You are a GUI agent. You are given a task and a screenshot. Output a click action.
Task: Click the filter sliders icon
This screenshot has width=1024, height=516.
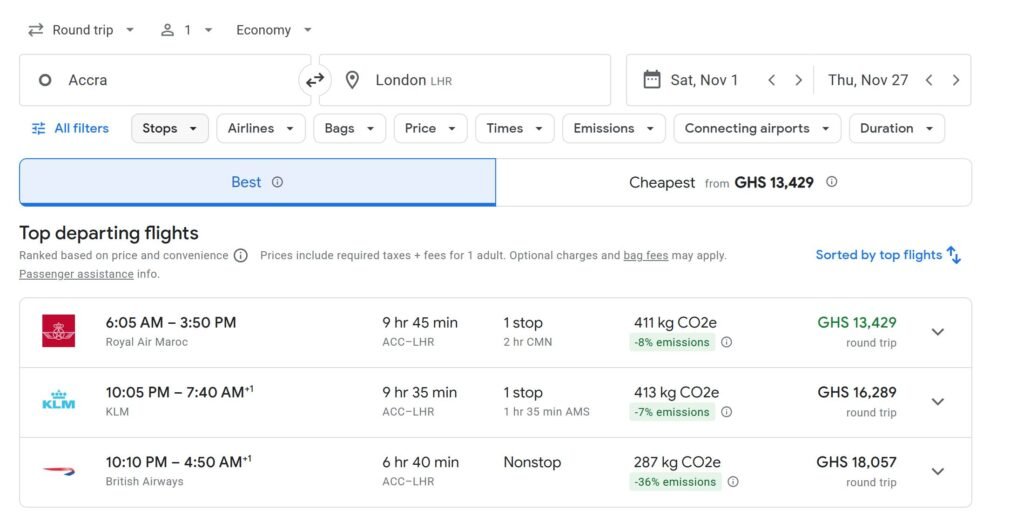39,129
